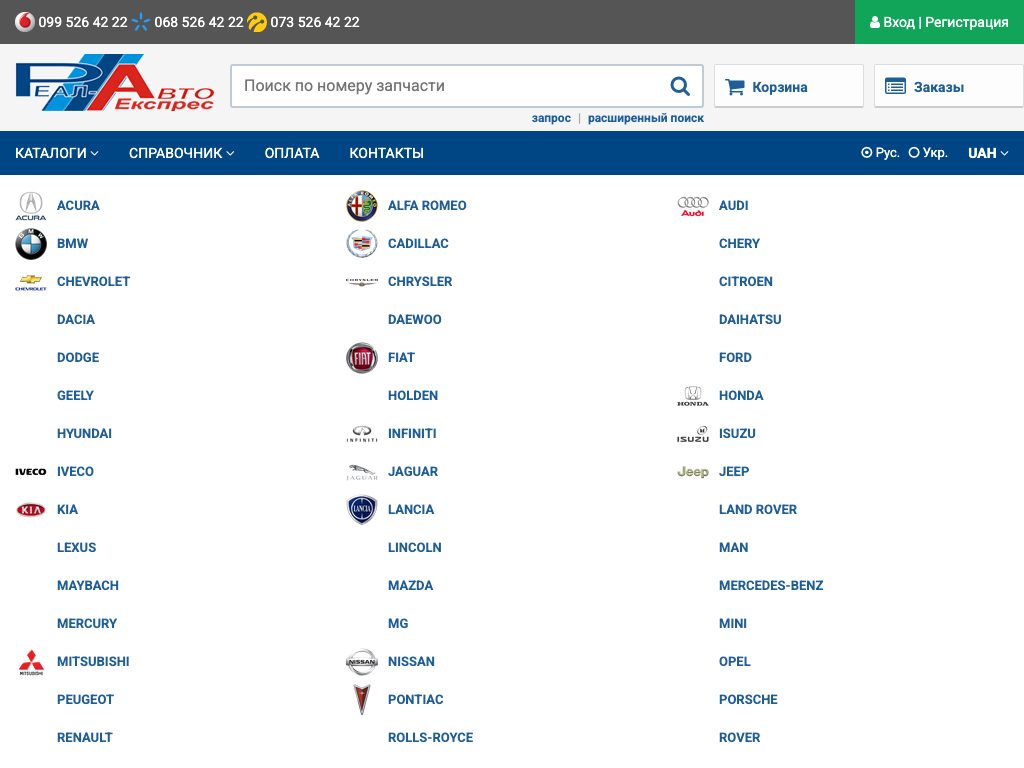The height and width of the screenshot is (768, 1024).
Task: Open the HYUNDAI catalog link
Action: coord(84,434)
